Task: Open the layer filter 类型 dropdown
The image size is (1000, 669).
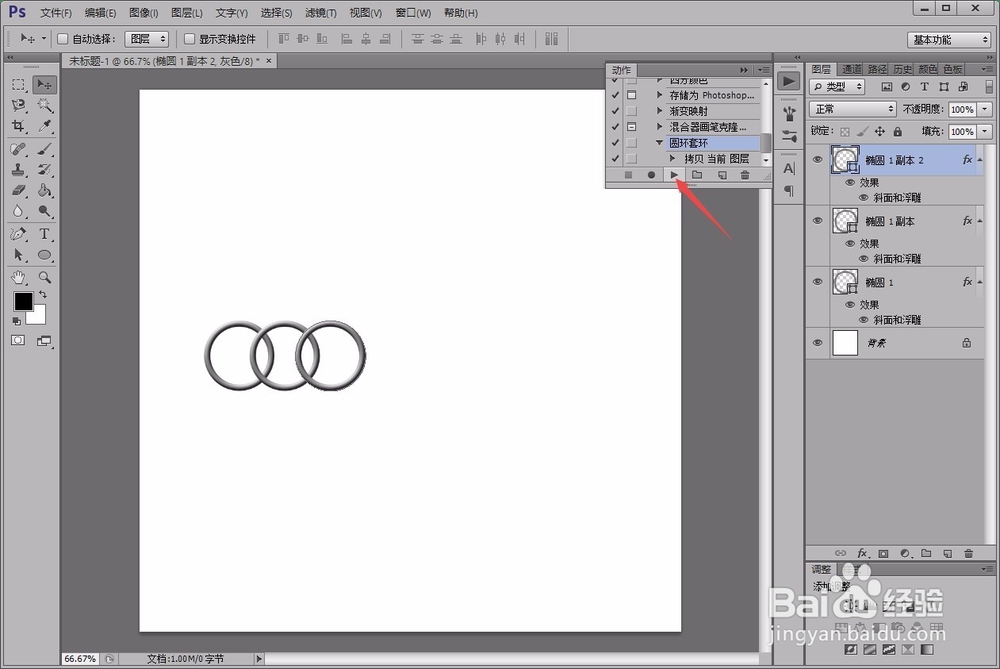Action: tap(837, 86)
